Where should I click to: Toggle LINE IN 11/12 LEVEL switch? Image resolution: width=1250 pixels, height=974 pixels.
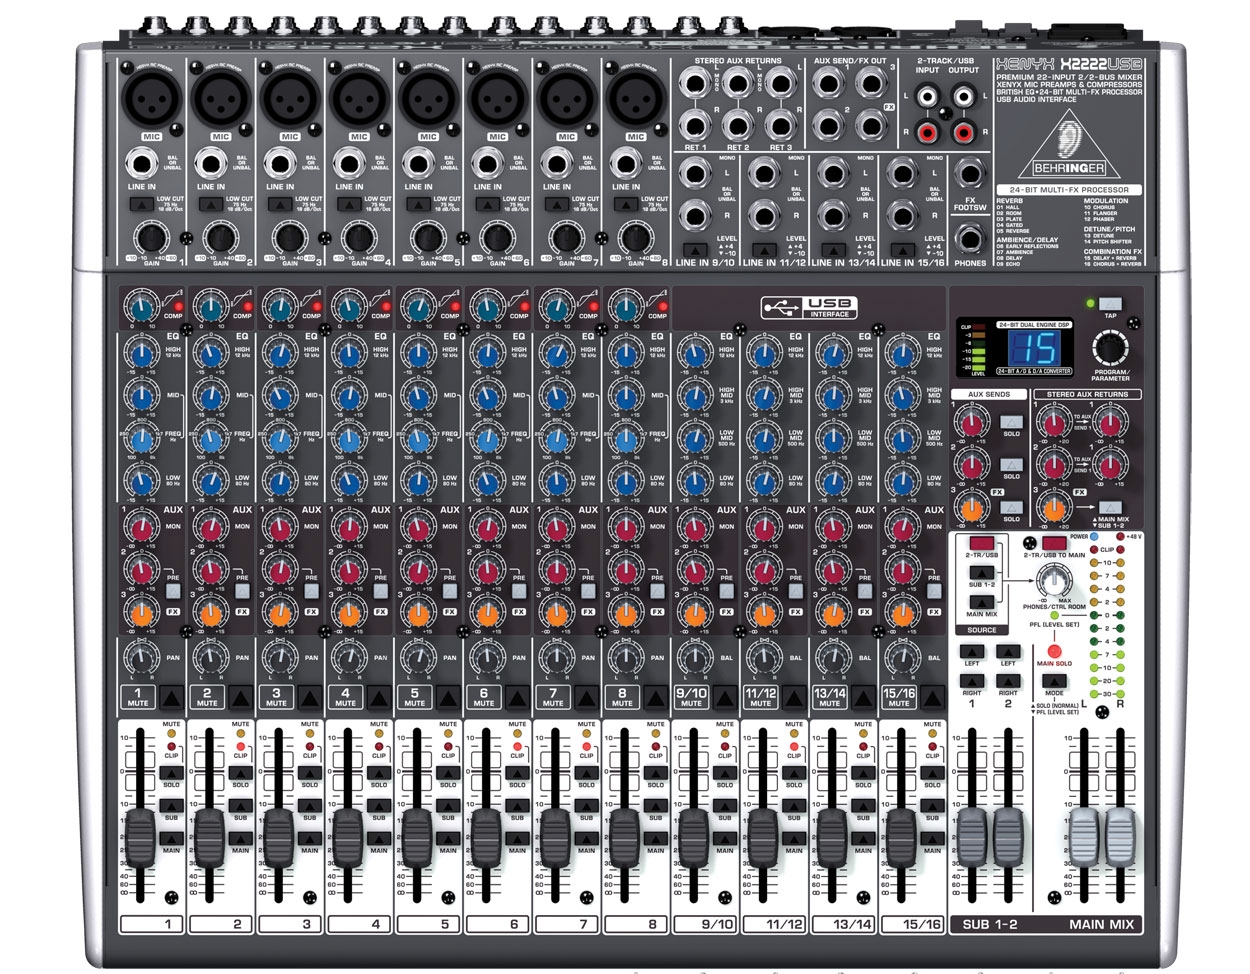click(x=764, y=249)
